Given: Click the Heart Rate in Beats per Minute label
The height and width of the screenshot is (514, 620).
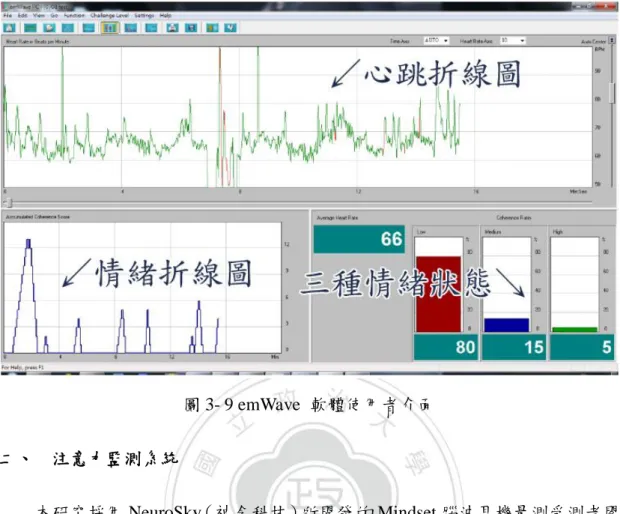Looking at the screenshot, I should pos(38,42).
